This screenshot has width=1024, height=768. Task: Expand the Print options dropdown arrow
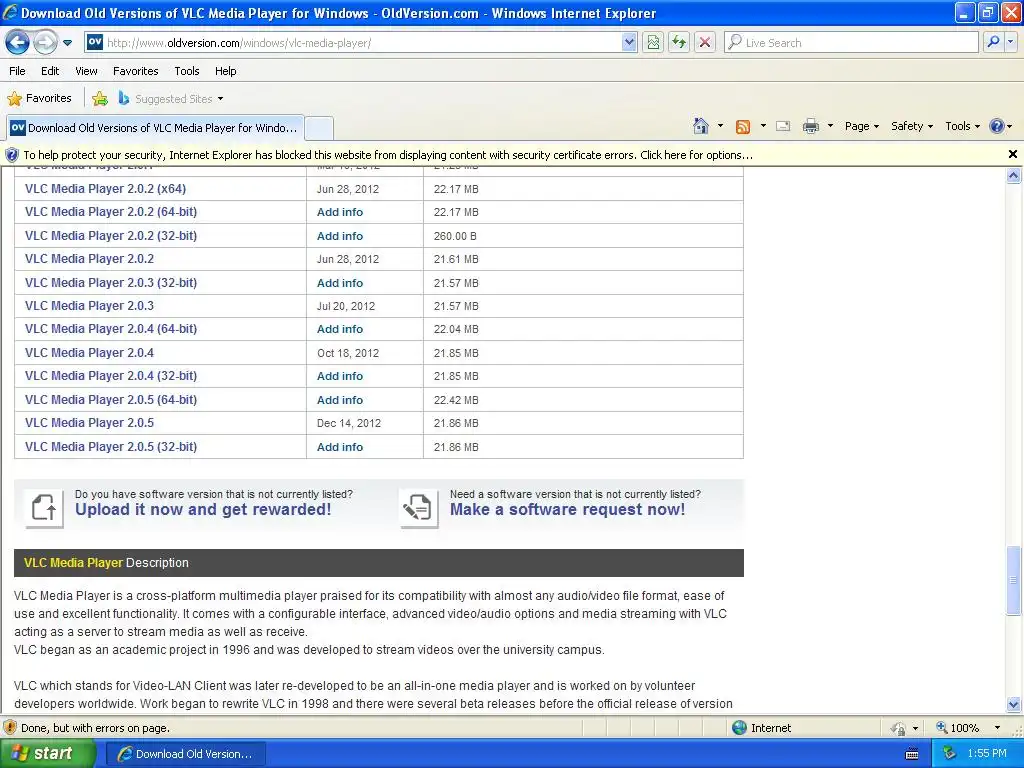coord(830,126)
